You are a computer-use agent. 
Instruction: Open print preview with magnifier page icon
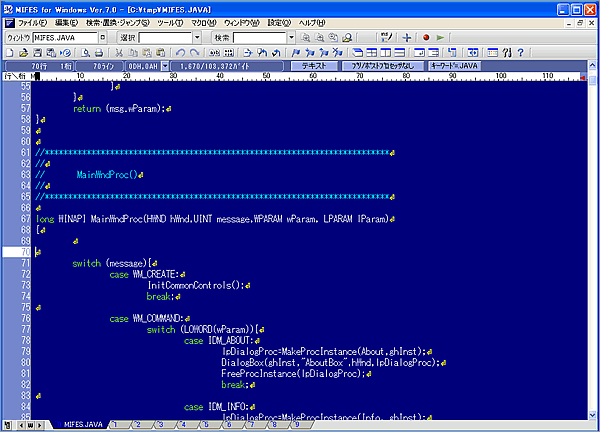85,52
